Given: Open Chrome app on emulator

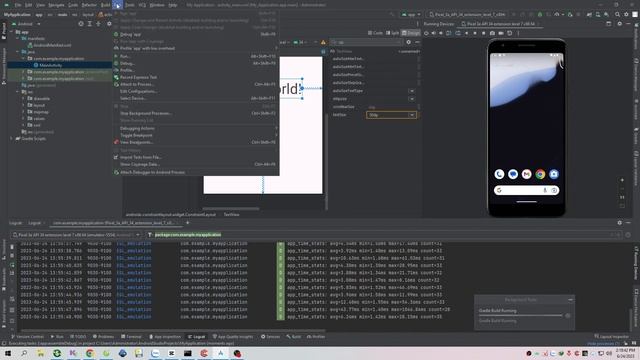Looking at the screenshot, I should click(540, 174).
